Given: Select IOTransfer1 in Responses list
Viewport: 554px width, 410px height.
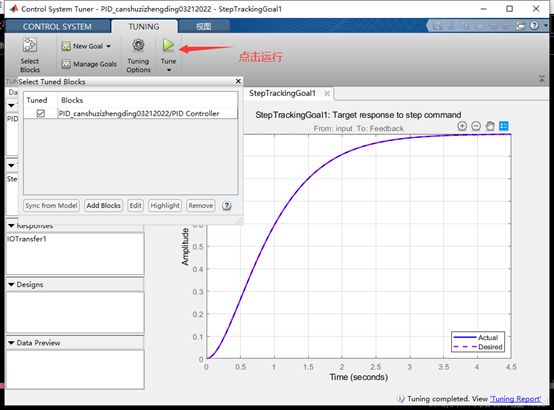Looking at the screenshot, I should coord(27,239).
